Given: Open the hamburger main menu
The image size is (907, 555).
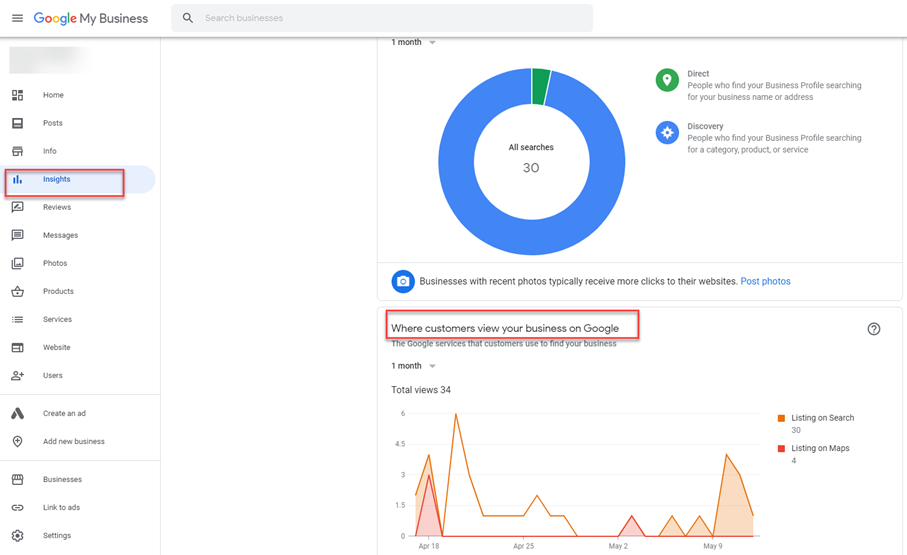Looking at the screenshot, I should pos(17,18).
